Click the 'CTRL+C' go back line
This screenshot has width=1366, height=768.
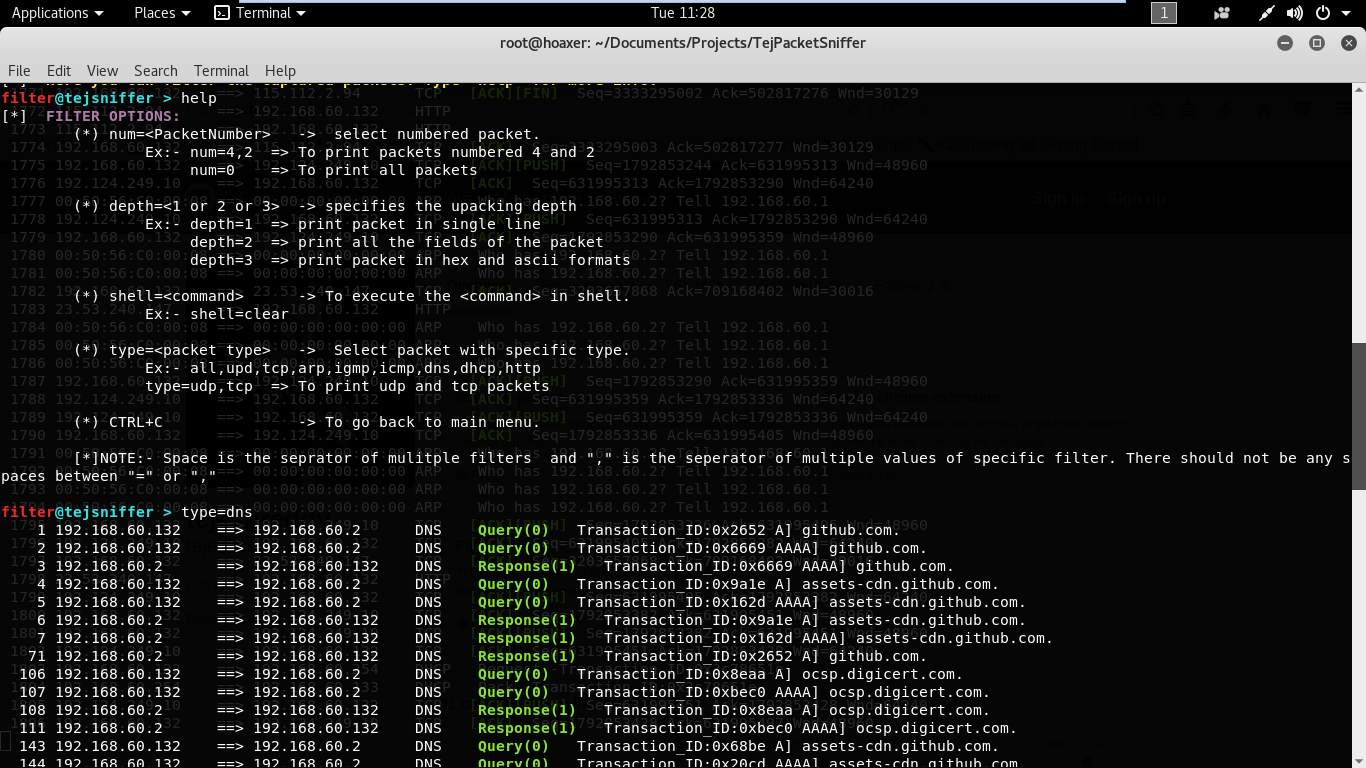307,422
